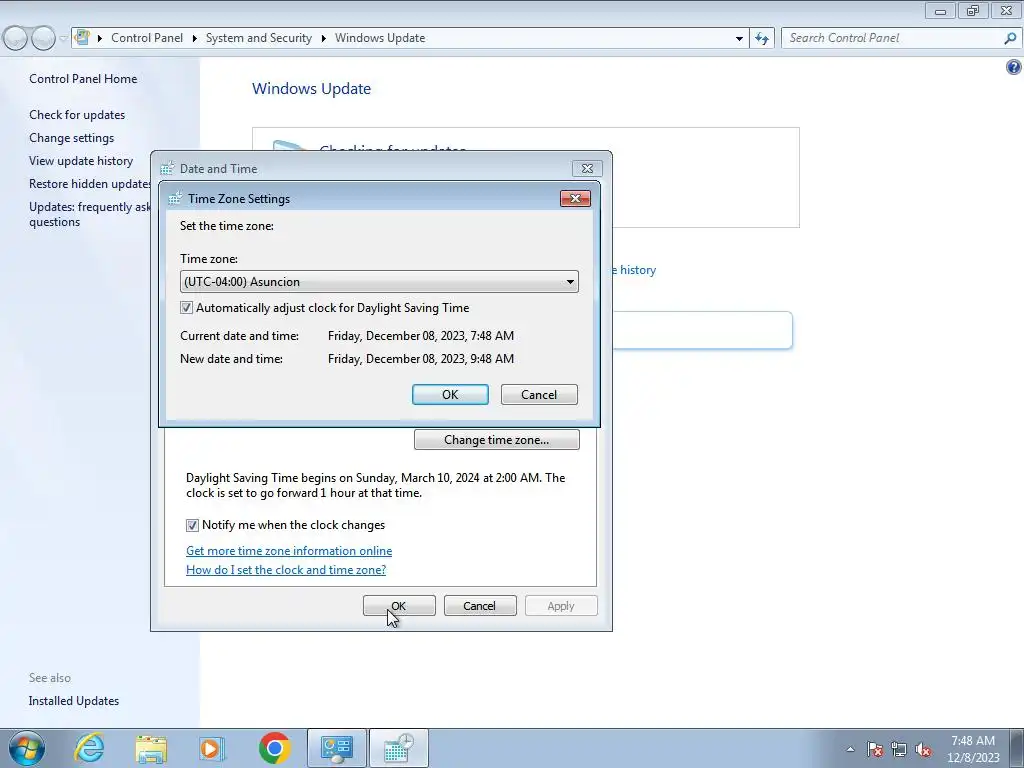Expand address bar history dropdown

(739, 39)
